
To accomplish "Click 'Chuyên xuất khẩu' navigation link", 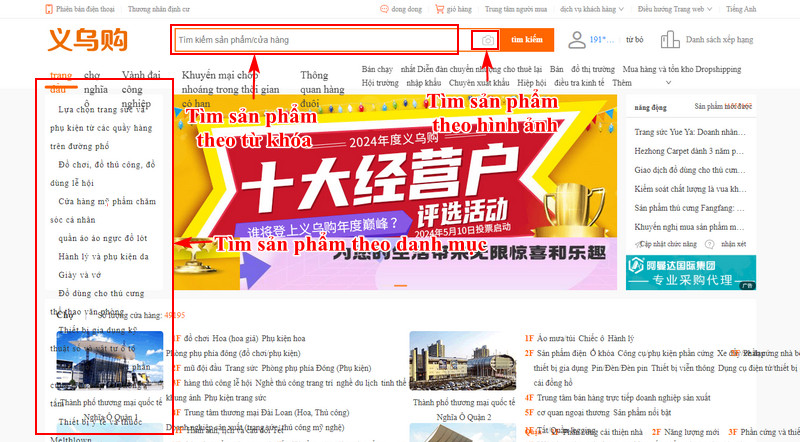I will click(x=479, y=83).
